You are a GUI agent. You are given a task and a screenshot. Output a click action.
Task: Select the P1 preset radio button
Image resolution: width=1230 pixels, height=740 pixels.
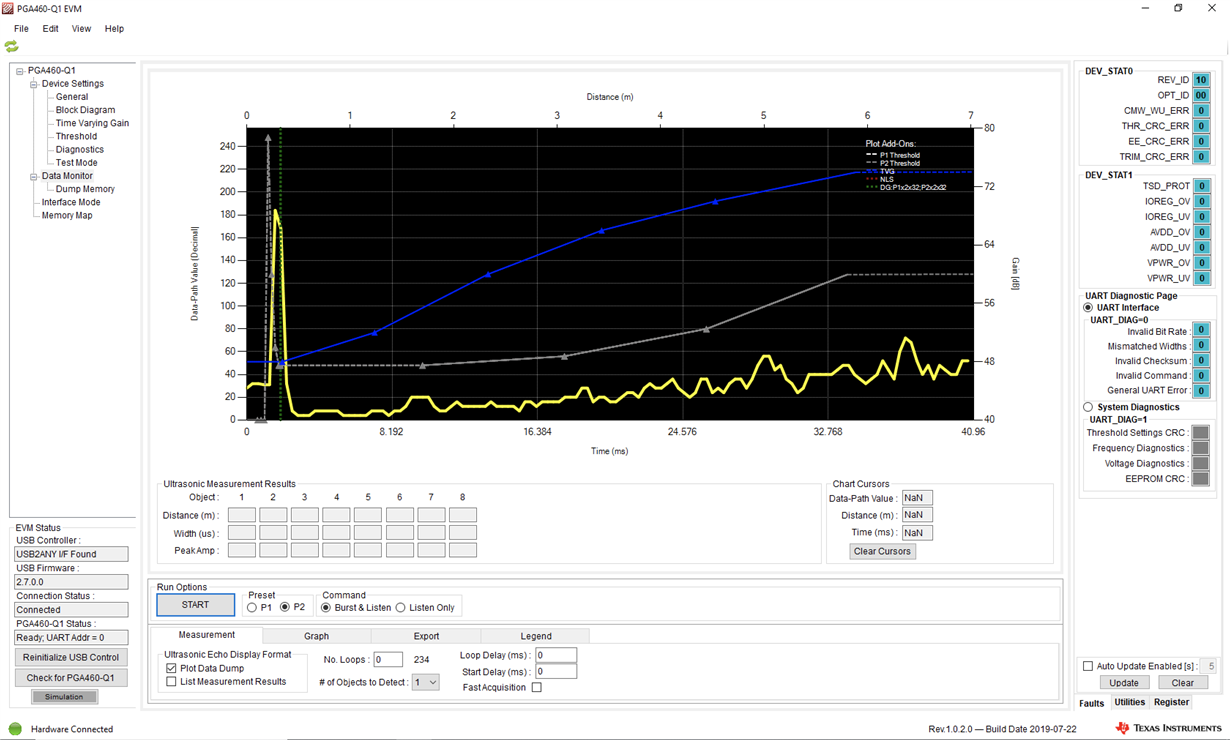(252, 608)
